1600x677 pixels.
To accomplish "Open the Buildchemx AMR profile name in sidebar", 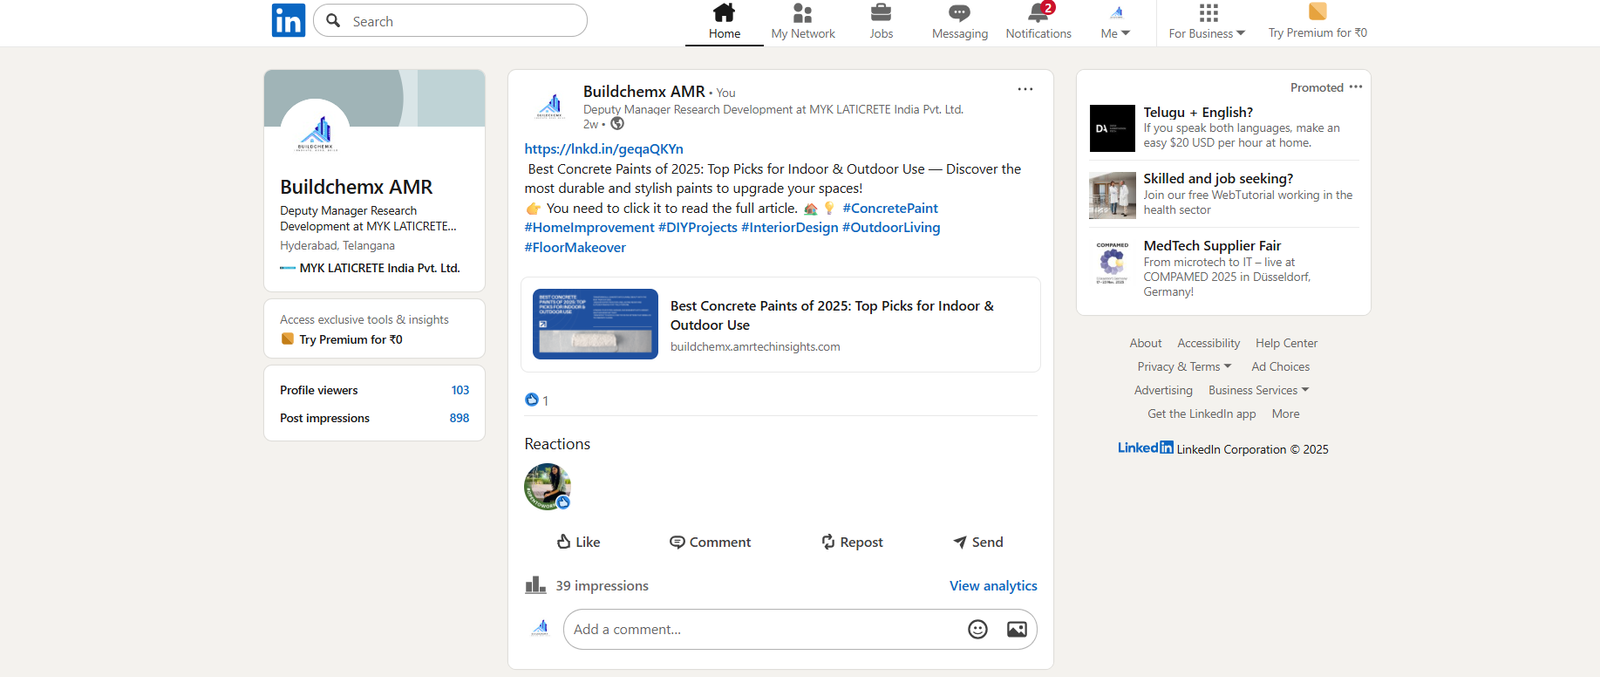I will click(356, 187).
